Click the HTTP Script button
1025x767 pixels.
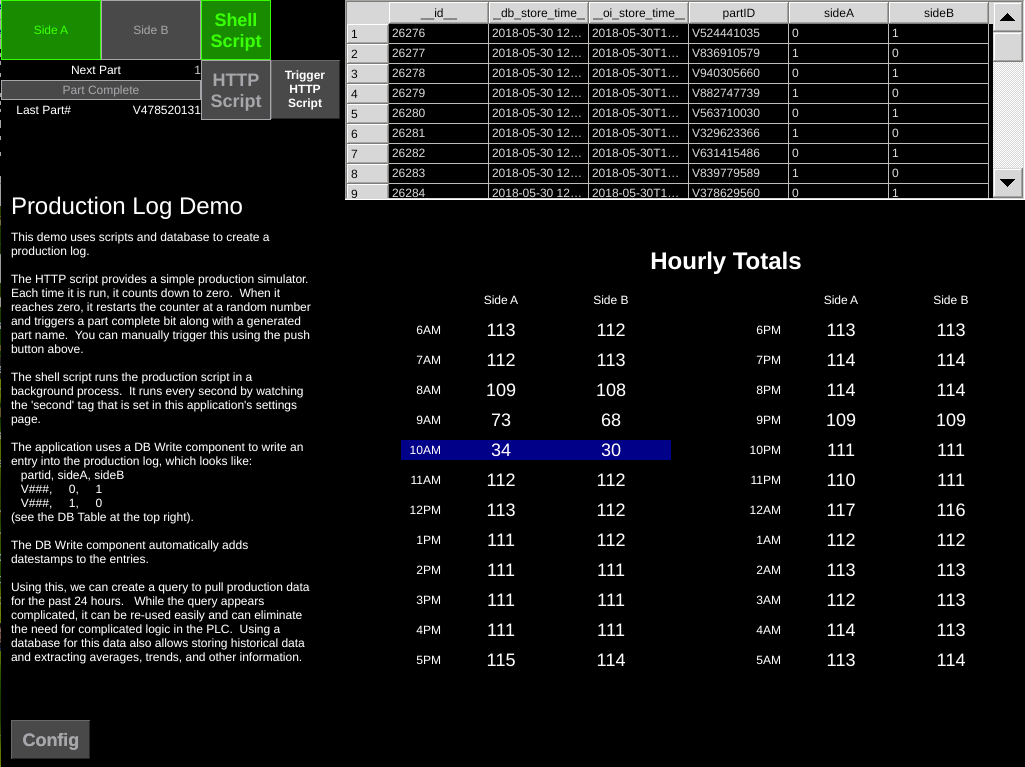tap(236, 90)
